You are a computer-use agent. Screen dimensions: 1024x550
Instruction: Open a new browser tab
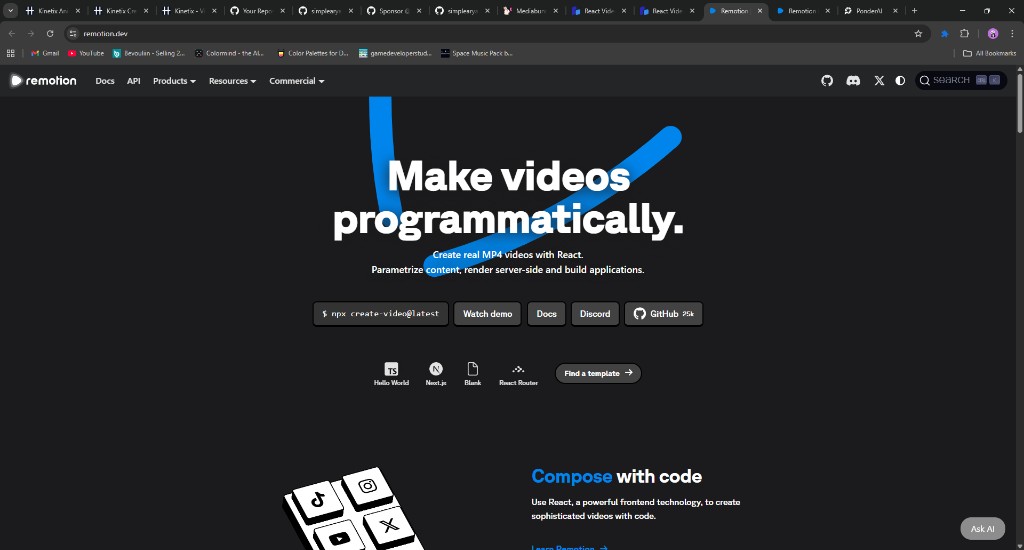tap(914, 10)
